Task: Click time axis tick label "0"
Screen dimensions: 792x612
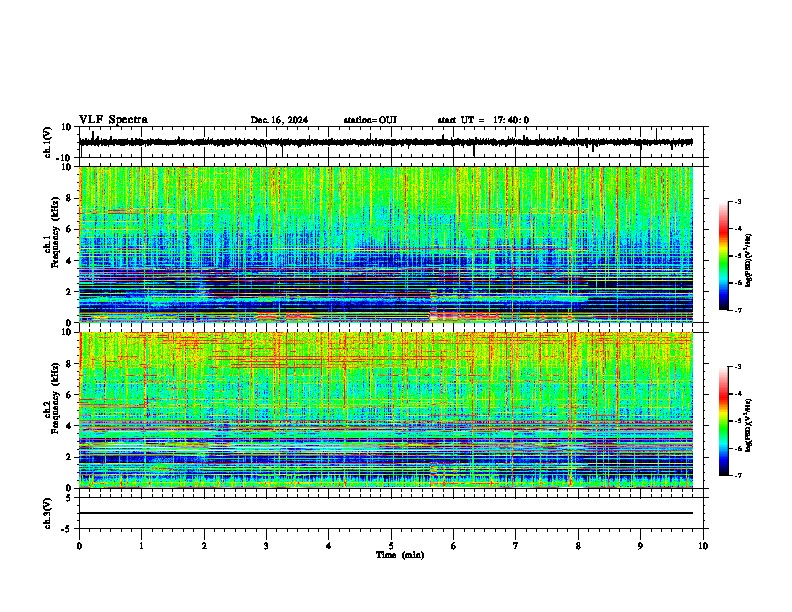Action: [x=79, y=546]
